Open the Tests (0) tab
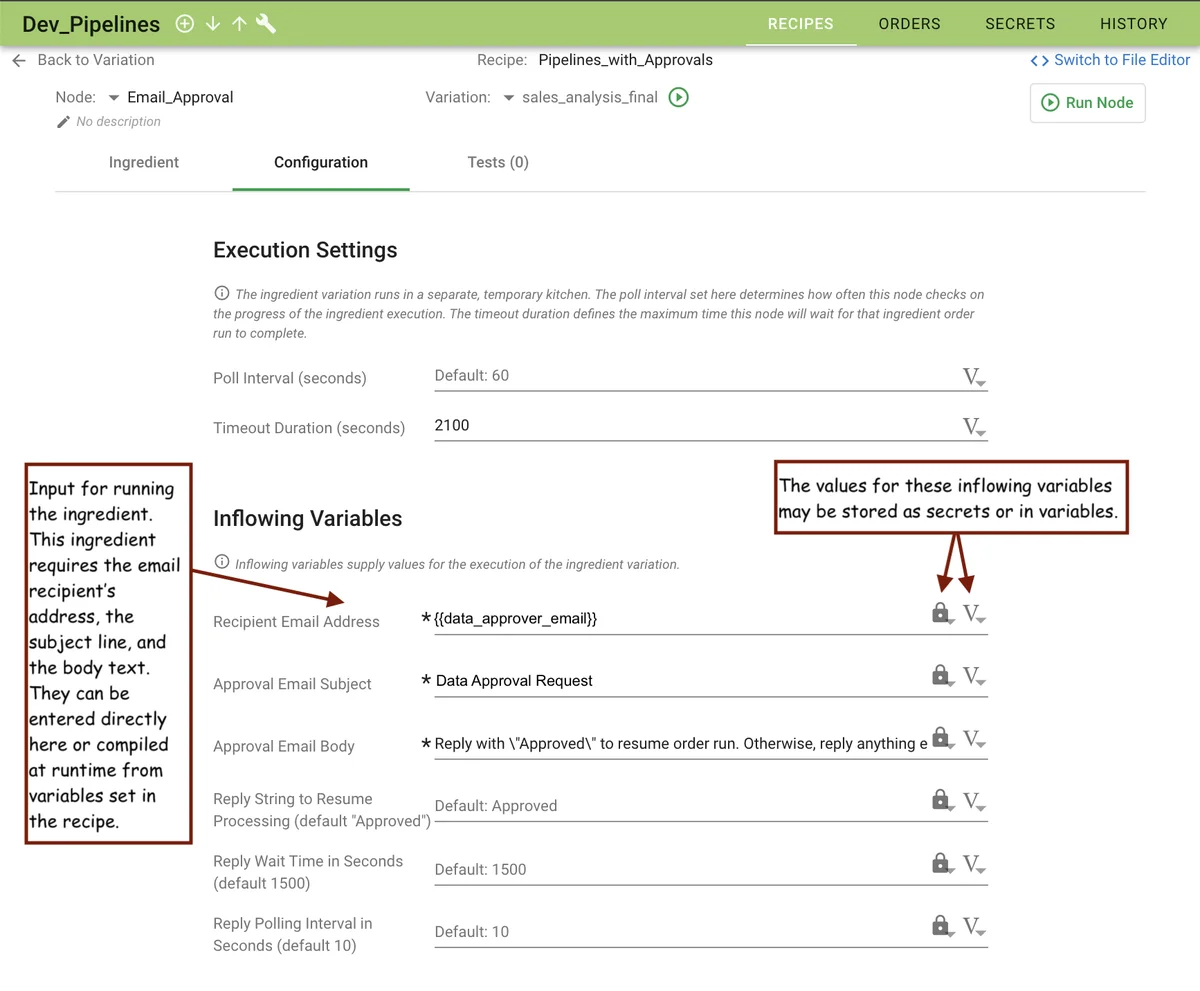 (498, 162)
